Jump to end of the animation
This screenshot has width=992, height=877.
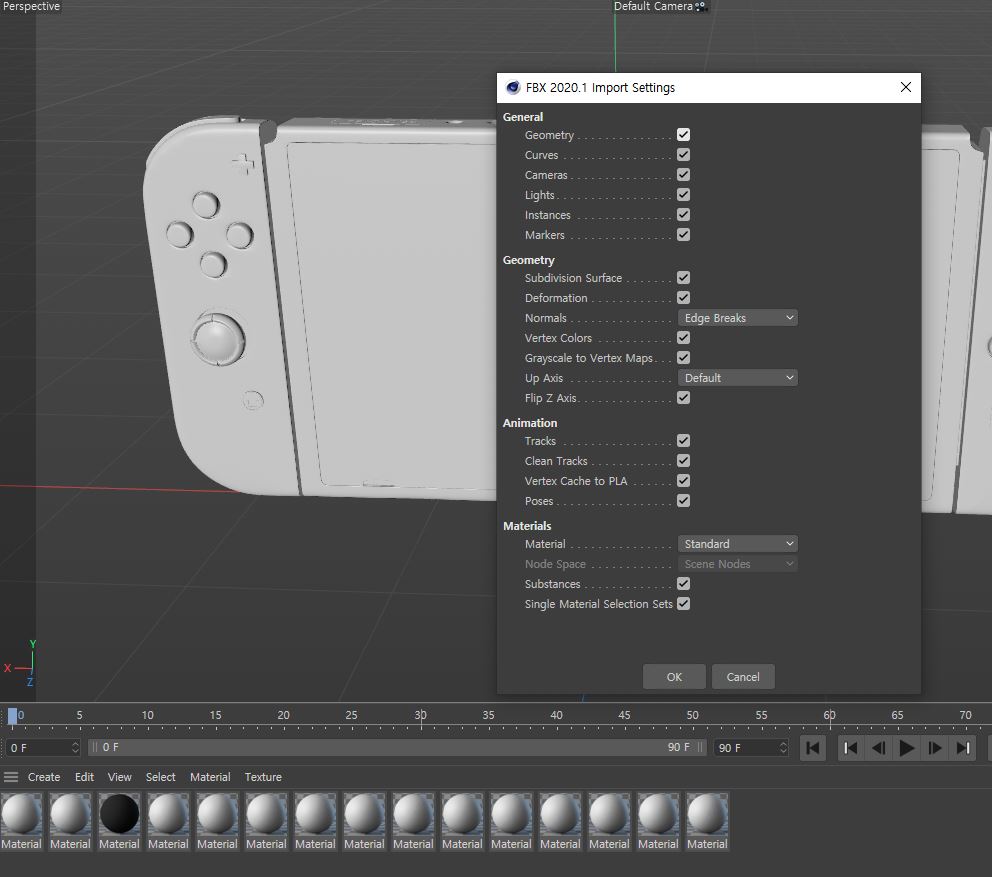tap(963, 748)
